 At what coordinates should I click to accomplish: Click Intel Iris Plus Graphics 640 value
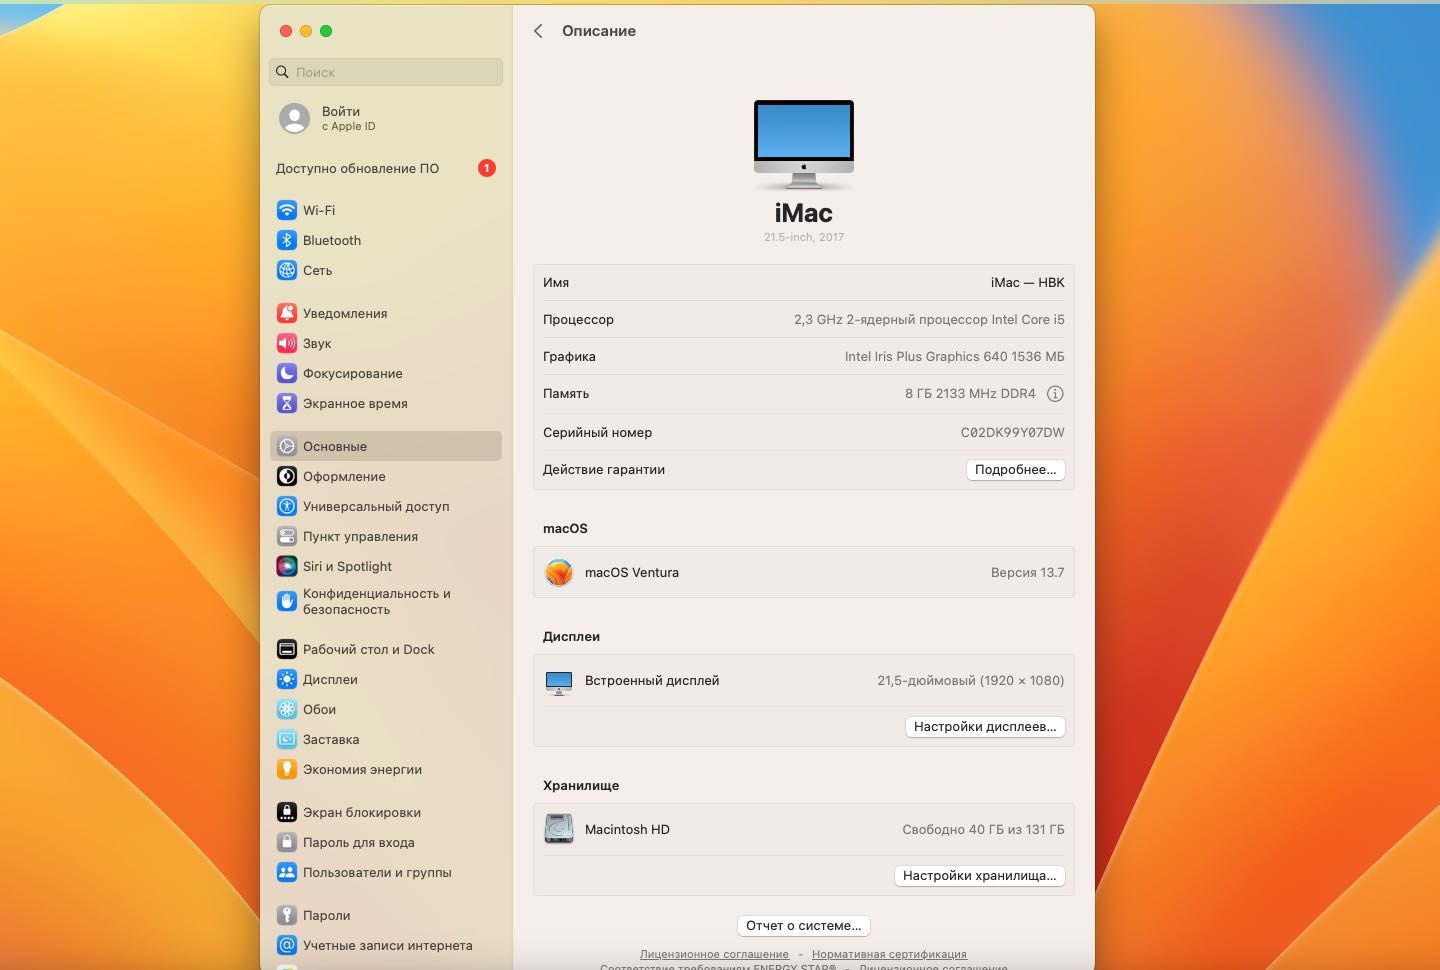pyautogui.click(x=954, y=357)
